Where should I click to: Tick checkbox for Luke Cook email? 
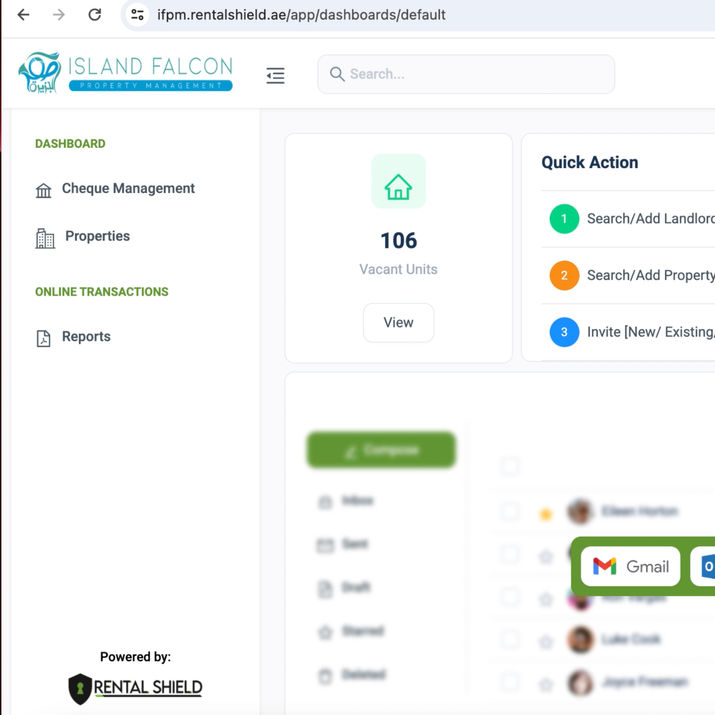pos(509,639)
